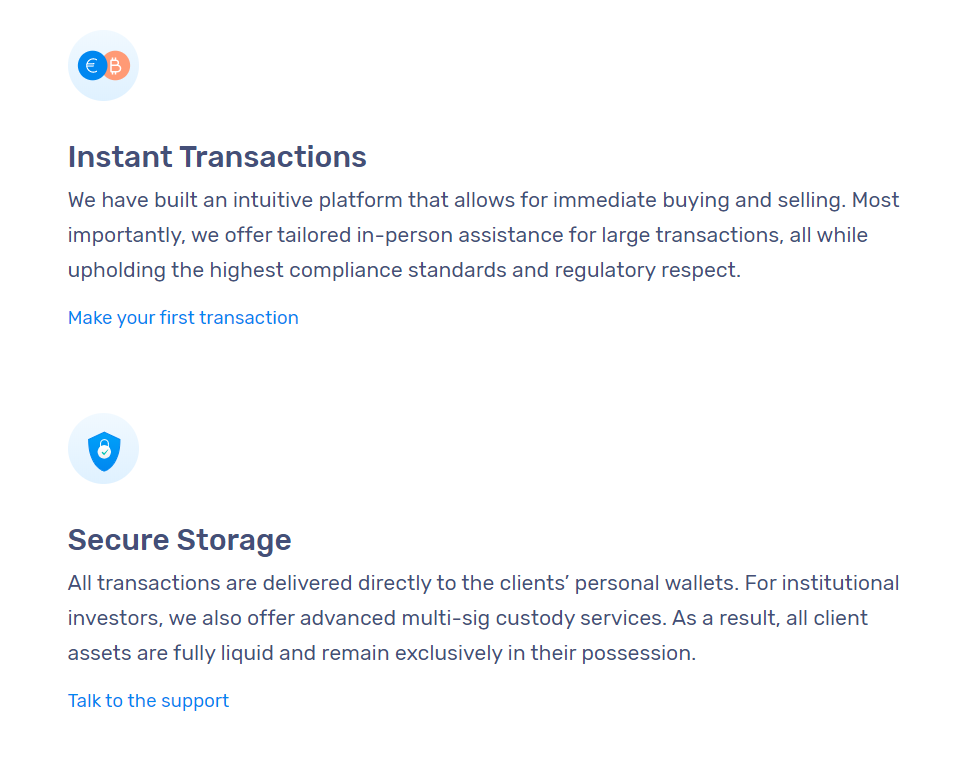The height and width of the screenshot is (783, 965).
Task: Click the light circle around the shield
Action: [x=103, y=448]
